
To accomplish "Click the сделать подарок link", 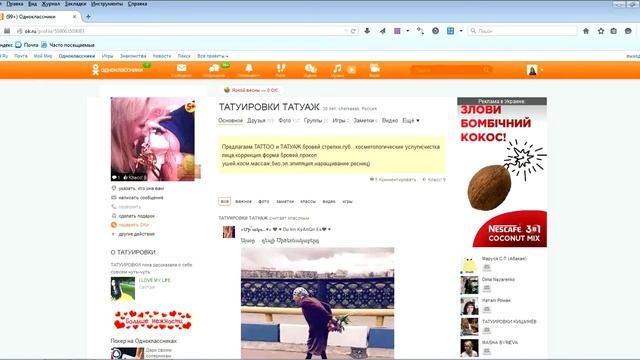I will click(136, 216).
